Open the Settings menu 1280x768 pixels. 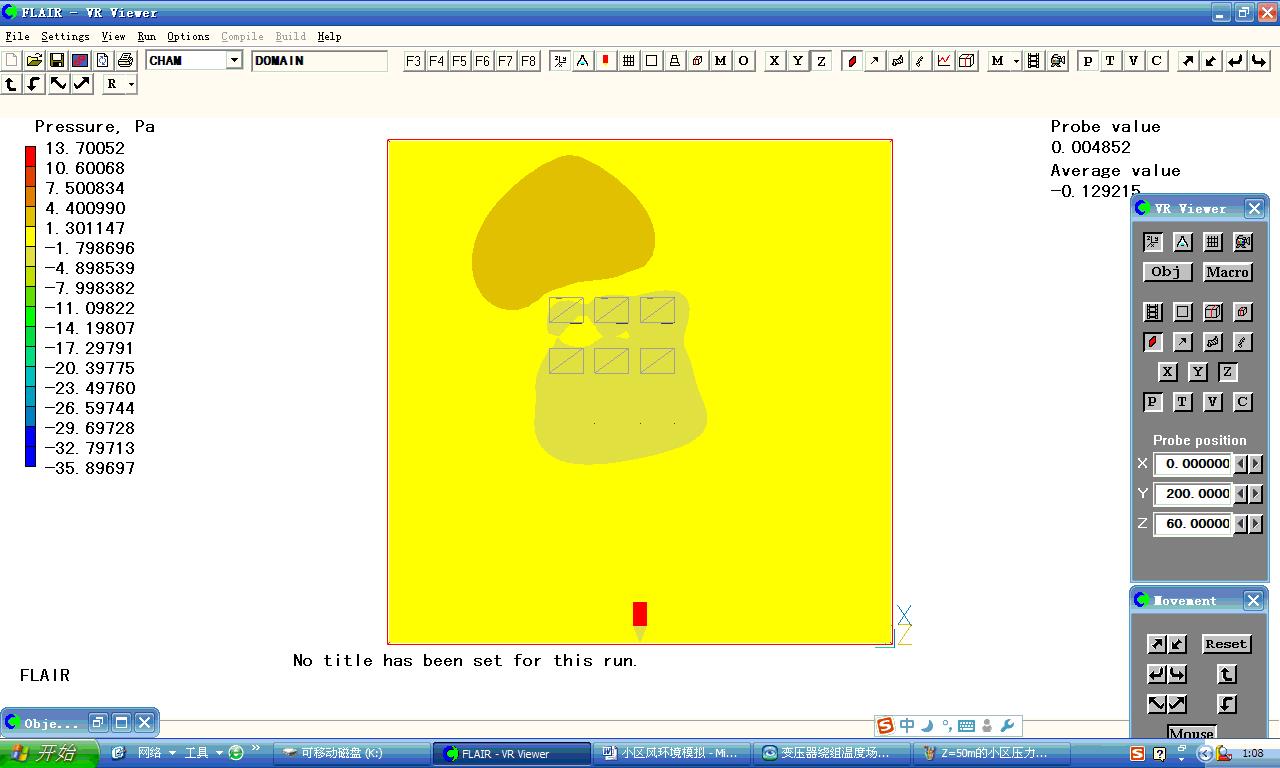click(65, 36)
